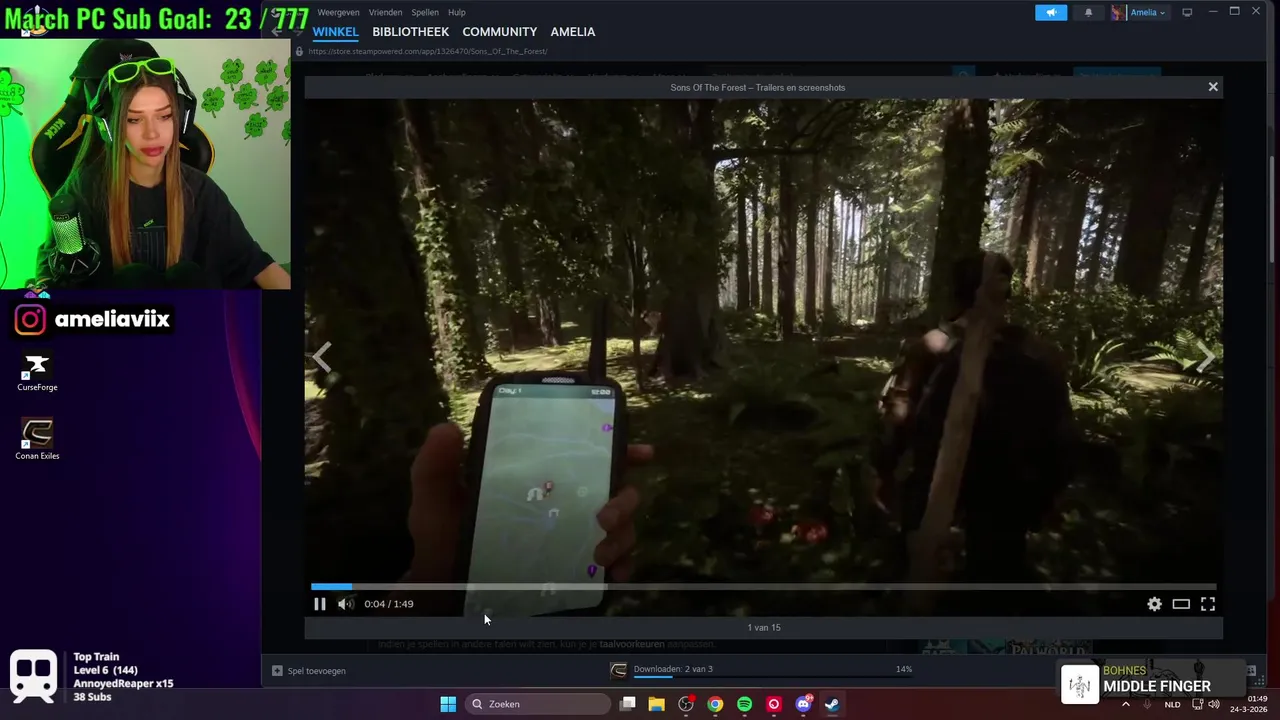Open the AMELIA profile tab
Image resolution: width=1280 pixels, height=720 pixels.
(572, 32)
